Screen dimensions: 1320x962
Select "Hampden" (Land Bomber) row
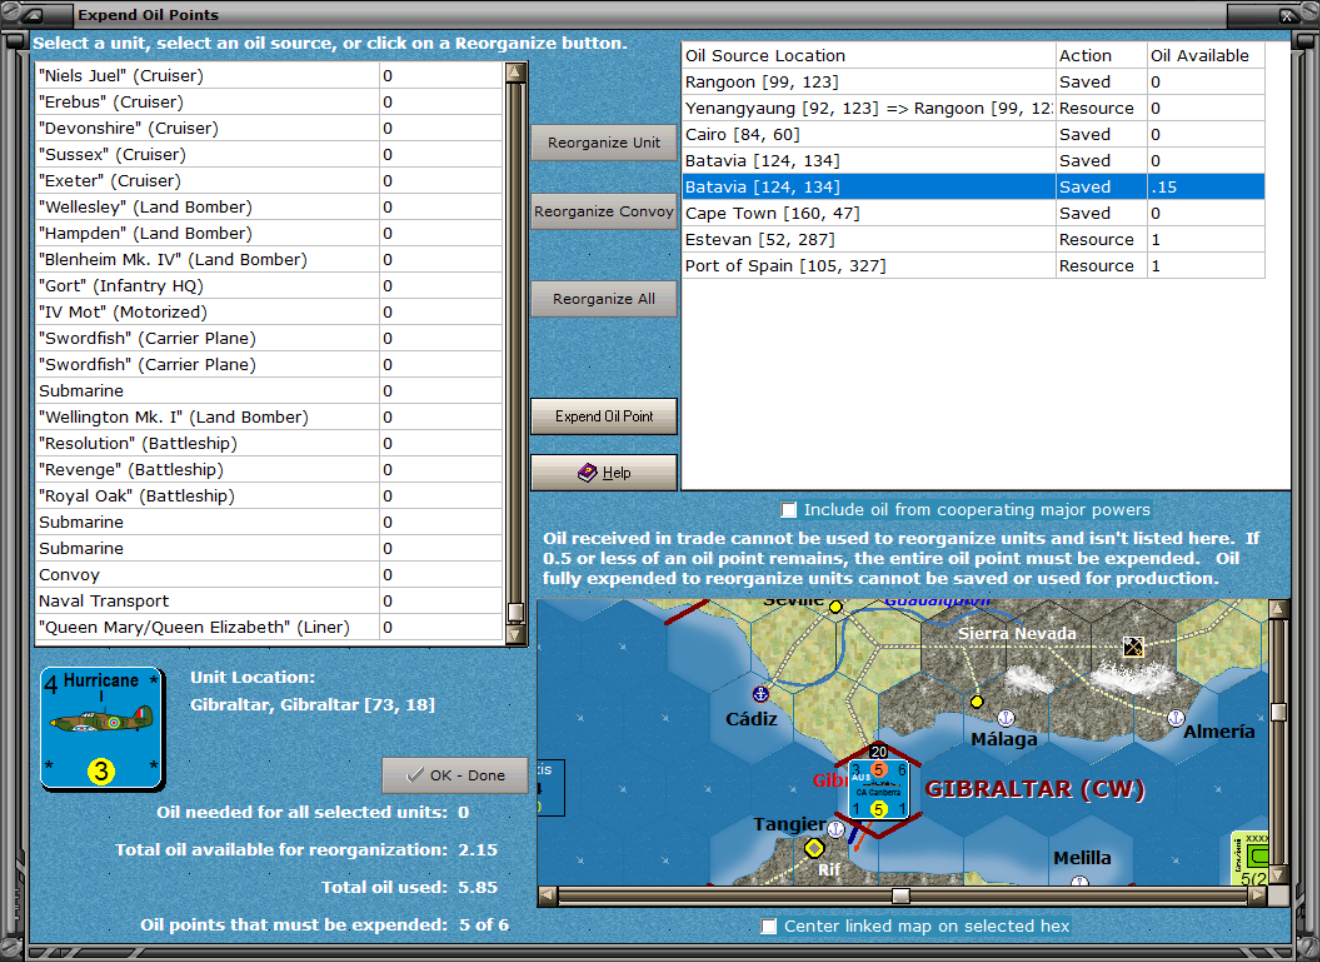[269, 233]
